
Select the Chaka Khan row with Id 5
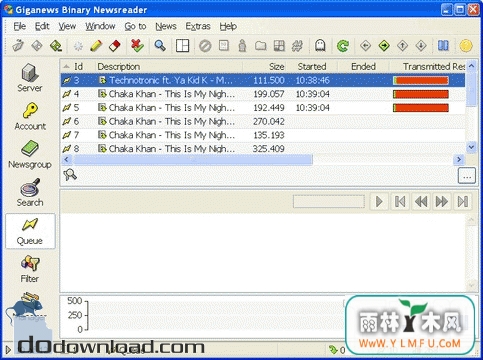tap(263, 108)
